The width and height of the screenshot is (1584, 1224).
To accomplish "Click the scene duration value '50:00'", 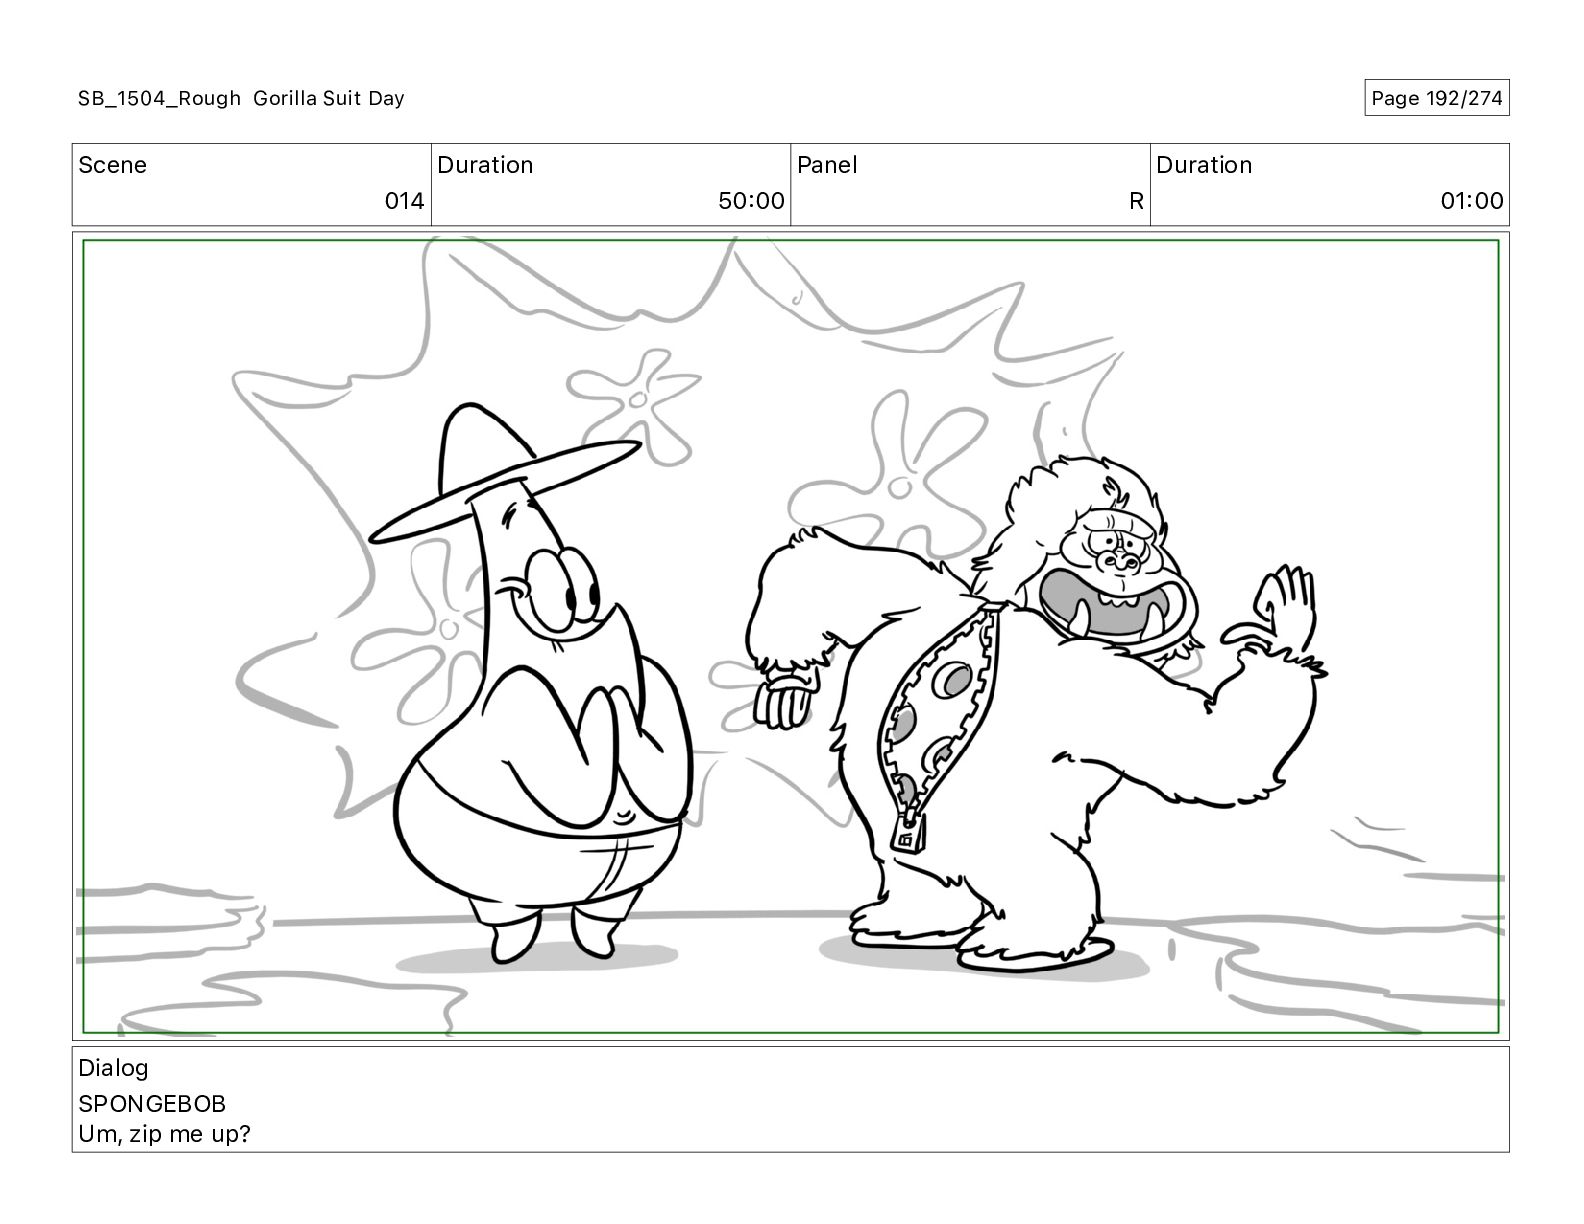I will pos(751,201).
